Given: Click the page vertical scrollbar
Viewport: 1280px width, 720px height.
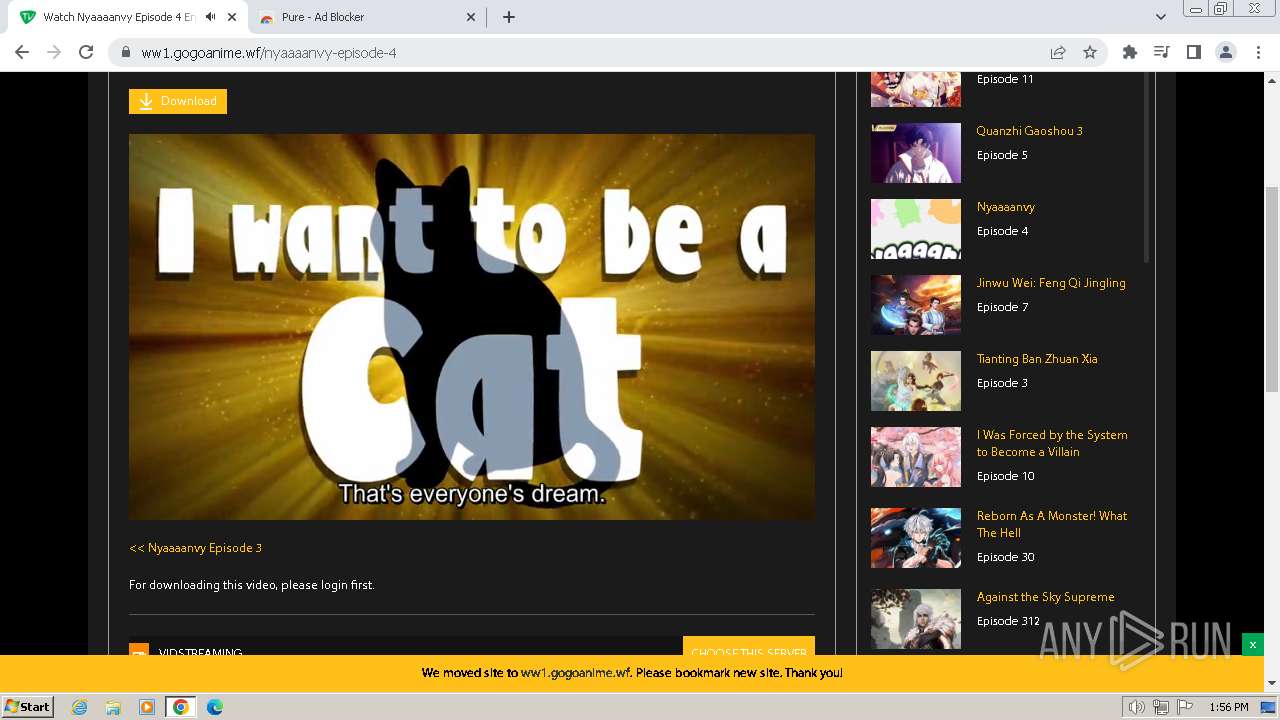Looking at the screenshot, I should (1272, 290).
